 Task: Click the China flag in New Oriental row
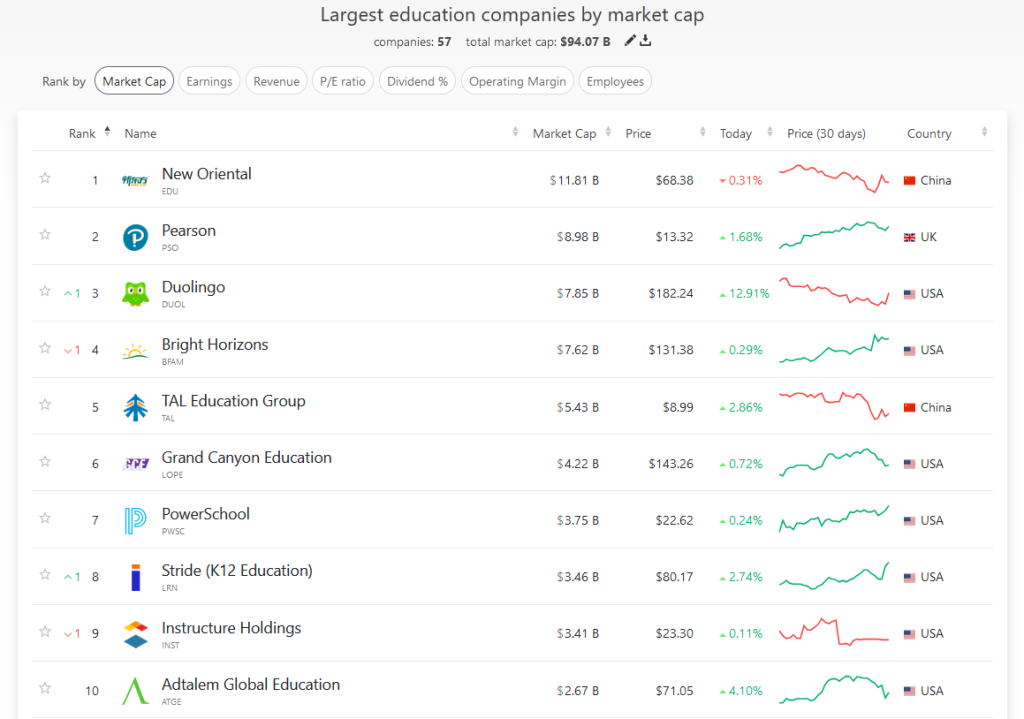909,181
